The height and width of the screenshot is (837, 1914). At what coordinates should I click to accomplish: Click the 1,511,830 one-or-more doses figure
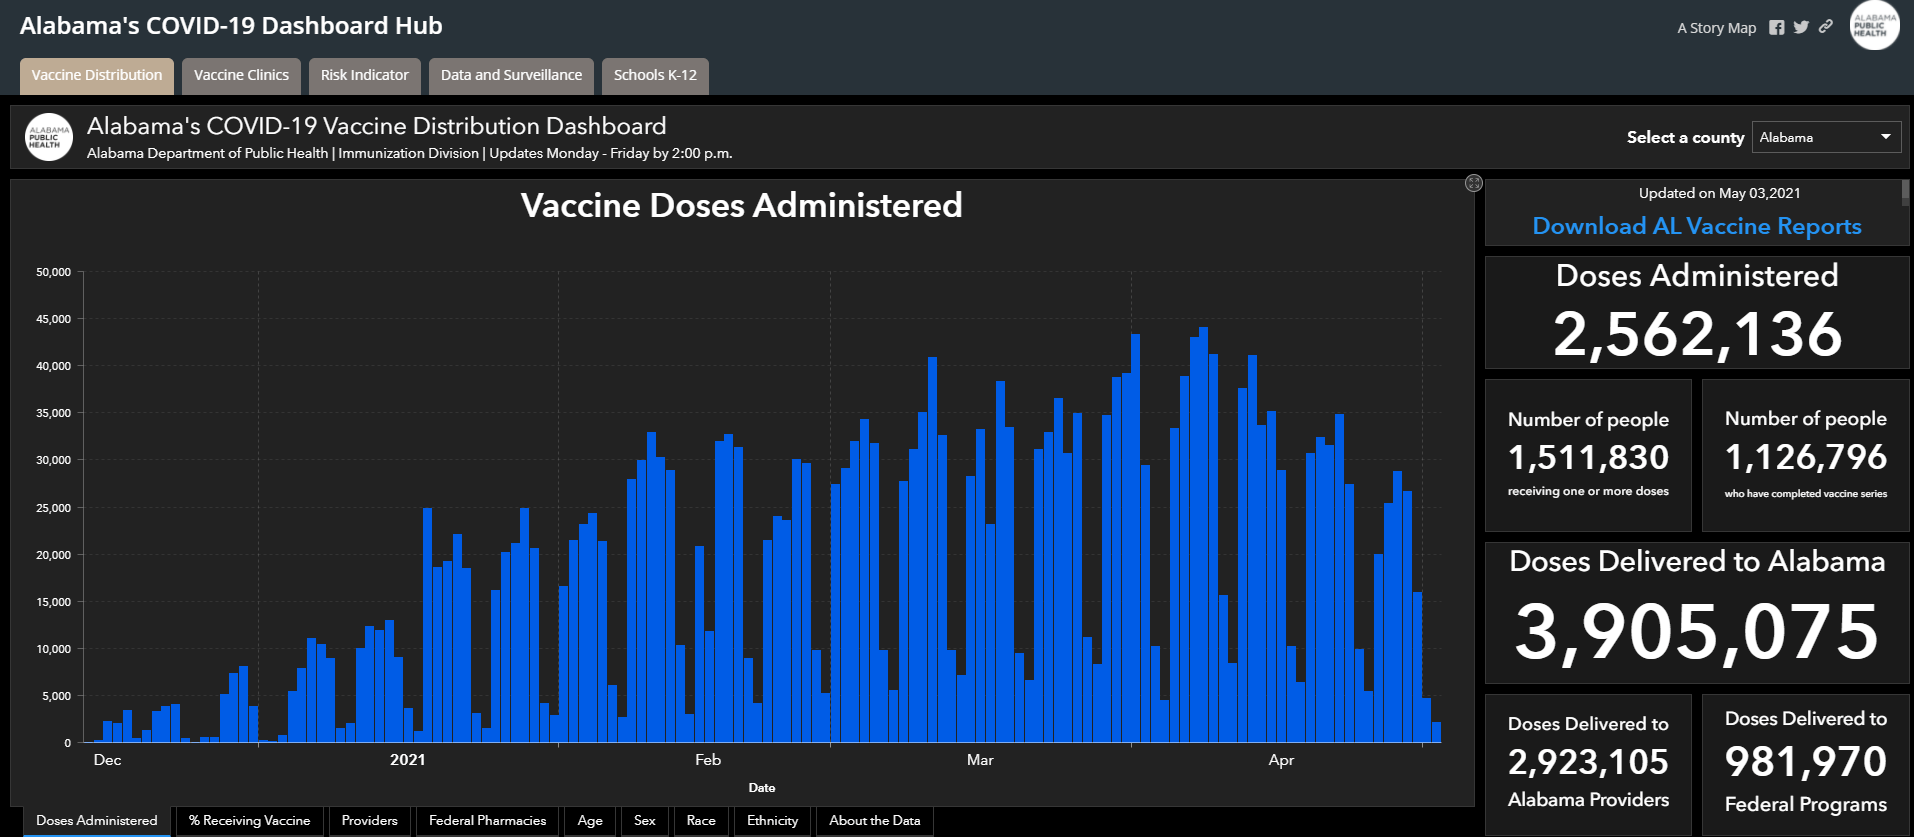[x=1588, y=457]
